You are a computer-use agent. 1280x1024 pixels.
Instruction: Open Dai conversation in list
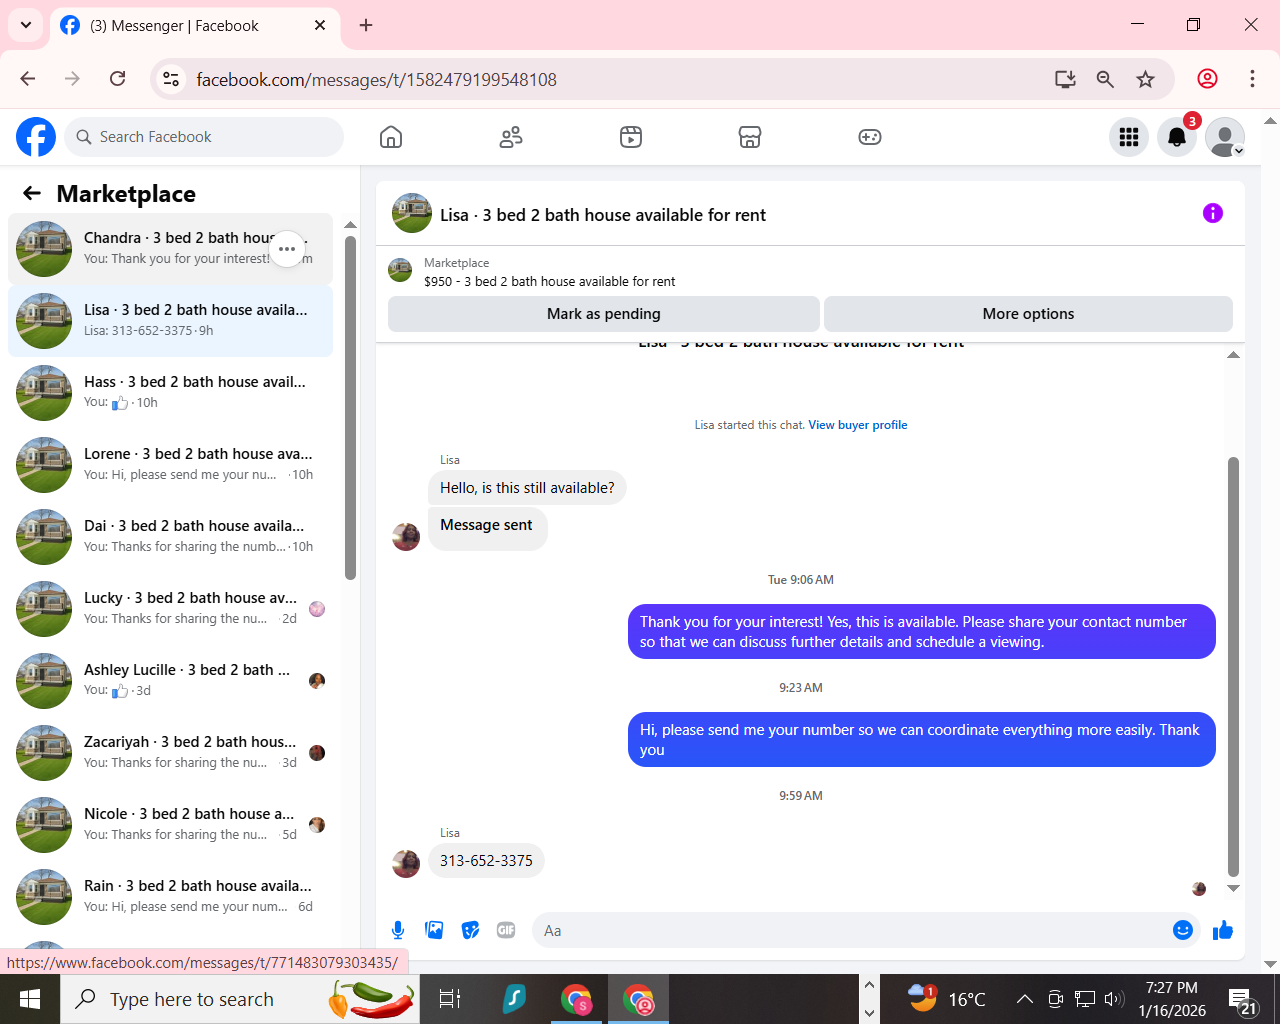click(x=170, y=537)
